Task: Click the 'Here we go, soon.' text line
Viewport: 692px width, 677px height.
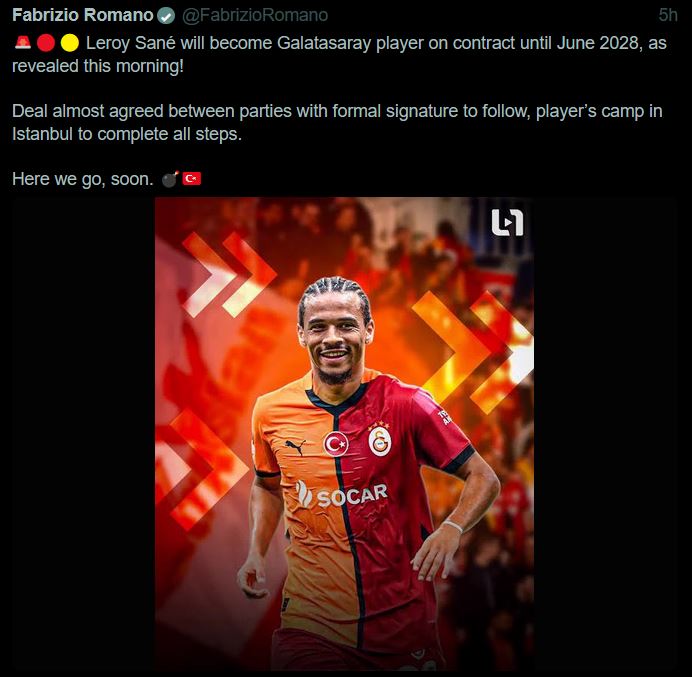Action: [x=83, y=179]
